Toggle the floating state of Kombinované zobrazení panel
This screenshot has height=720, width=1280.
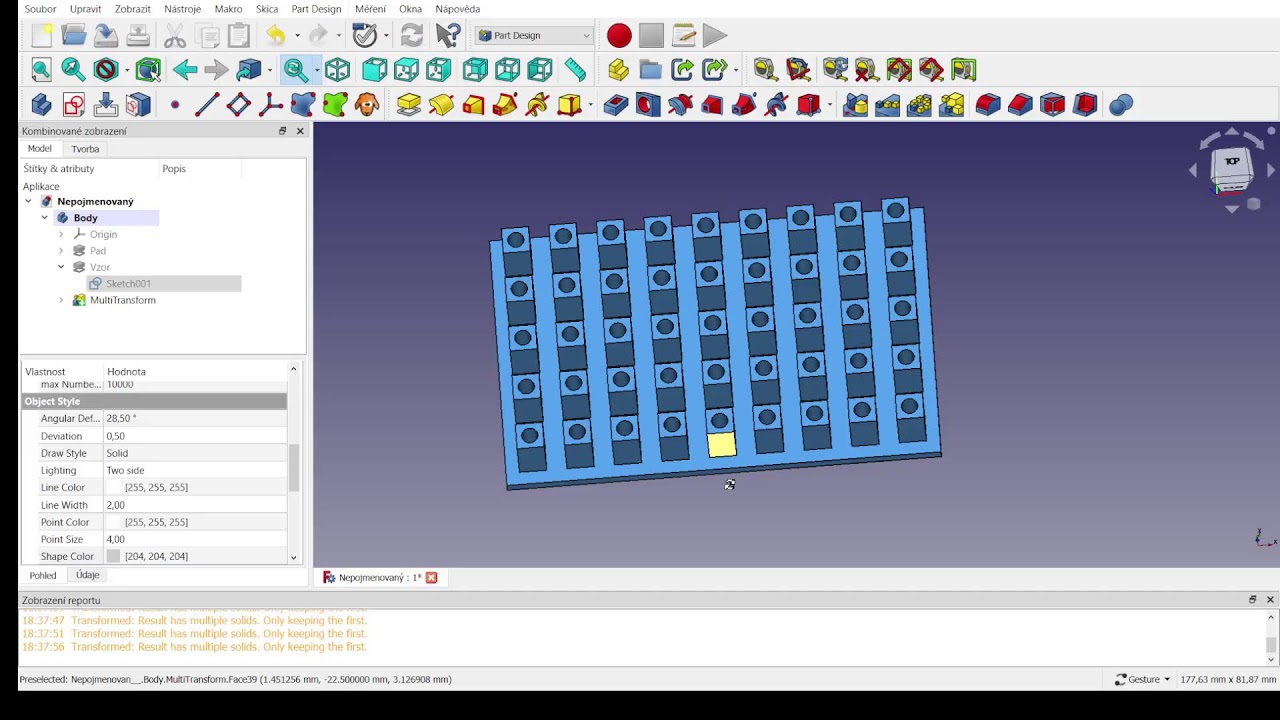[282, 131]
